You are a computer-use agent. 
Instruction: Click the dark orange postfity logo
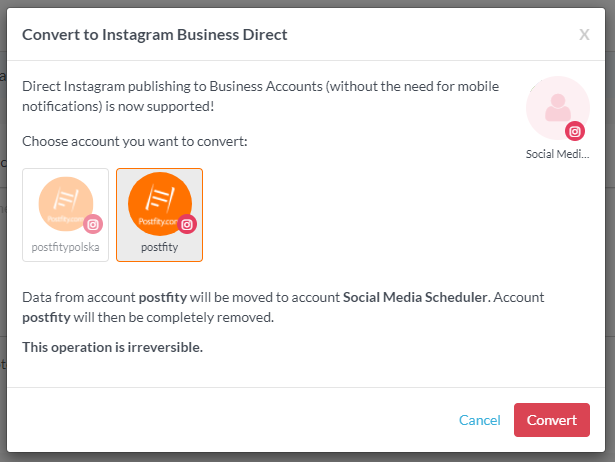(159, 203)
